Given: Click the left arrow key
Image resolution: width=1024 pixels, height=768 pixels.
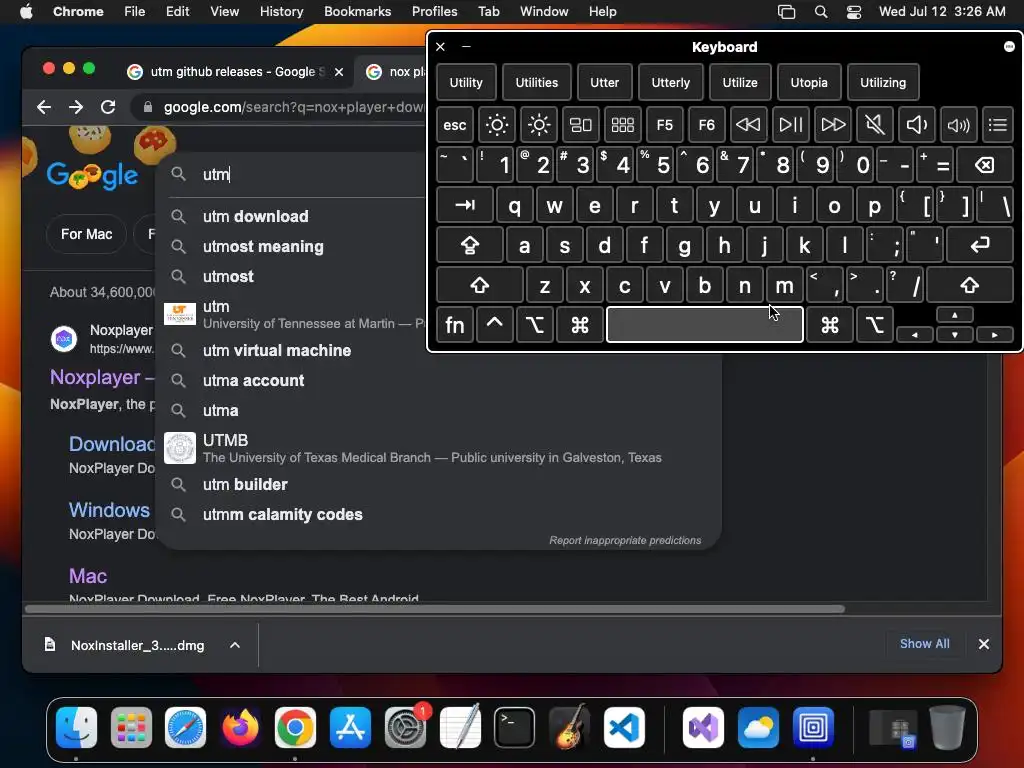Looking at the screenshot, I should point(914,334).
